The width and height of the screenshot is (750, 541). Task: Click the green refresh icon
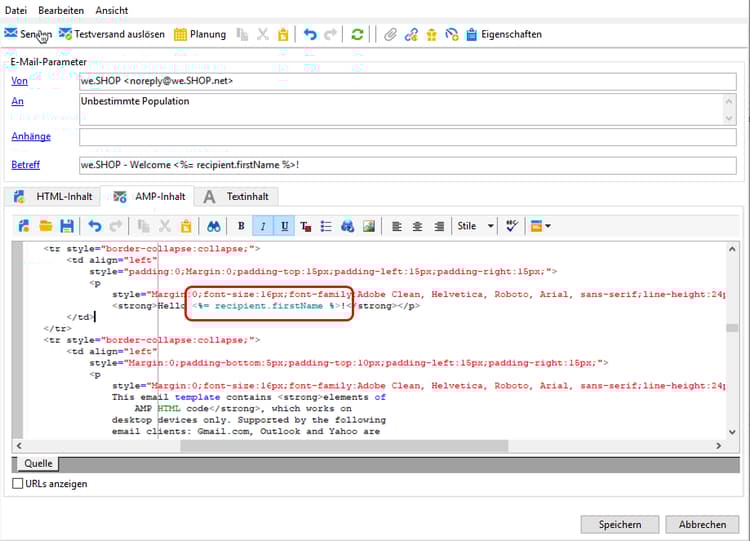click(357, 34)
